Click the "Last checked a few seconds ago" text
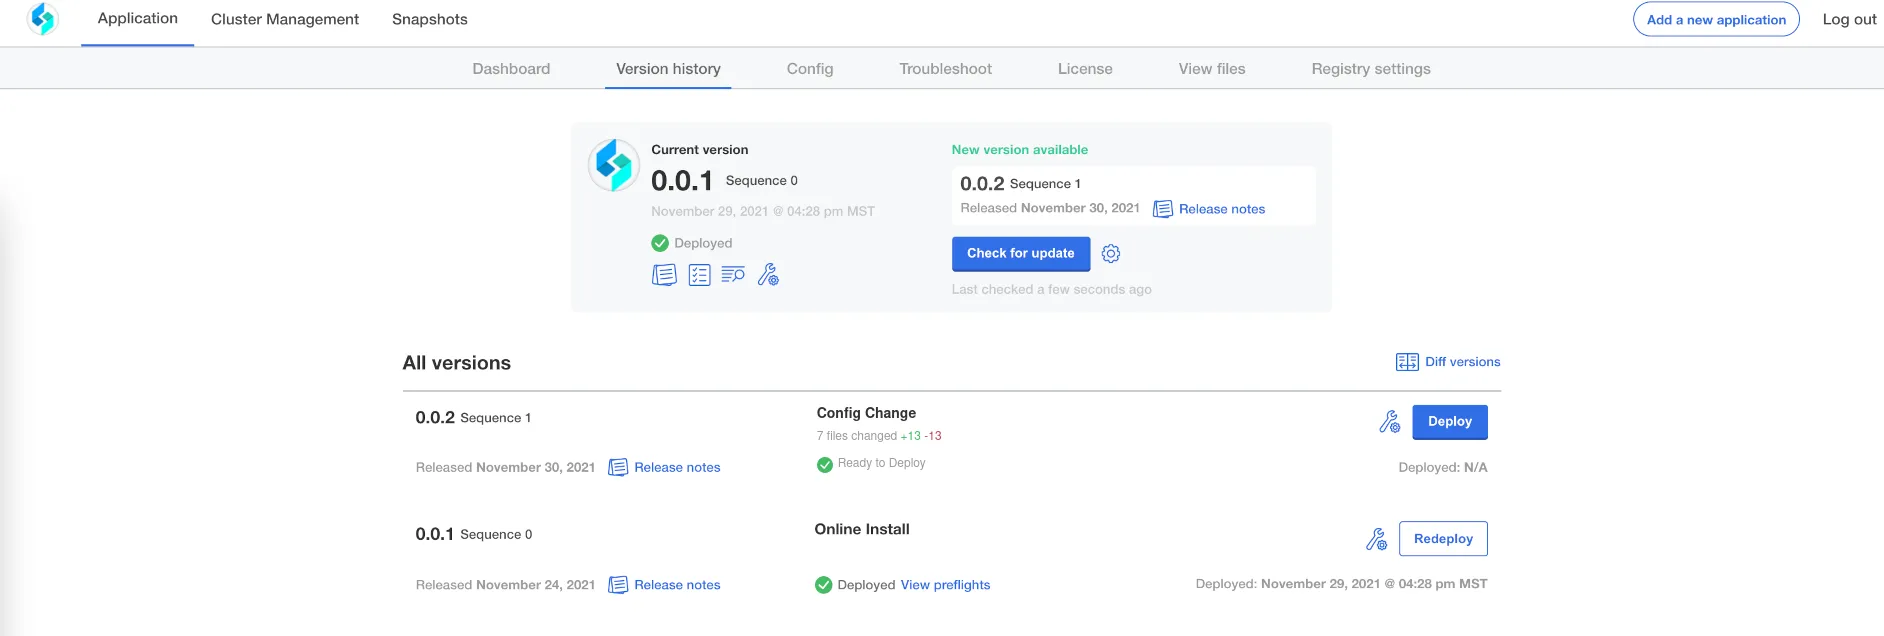 click(x=1052, y=290)
